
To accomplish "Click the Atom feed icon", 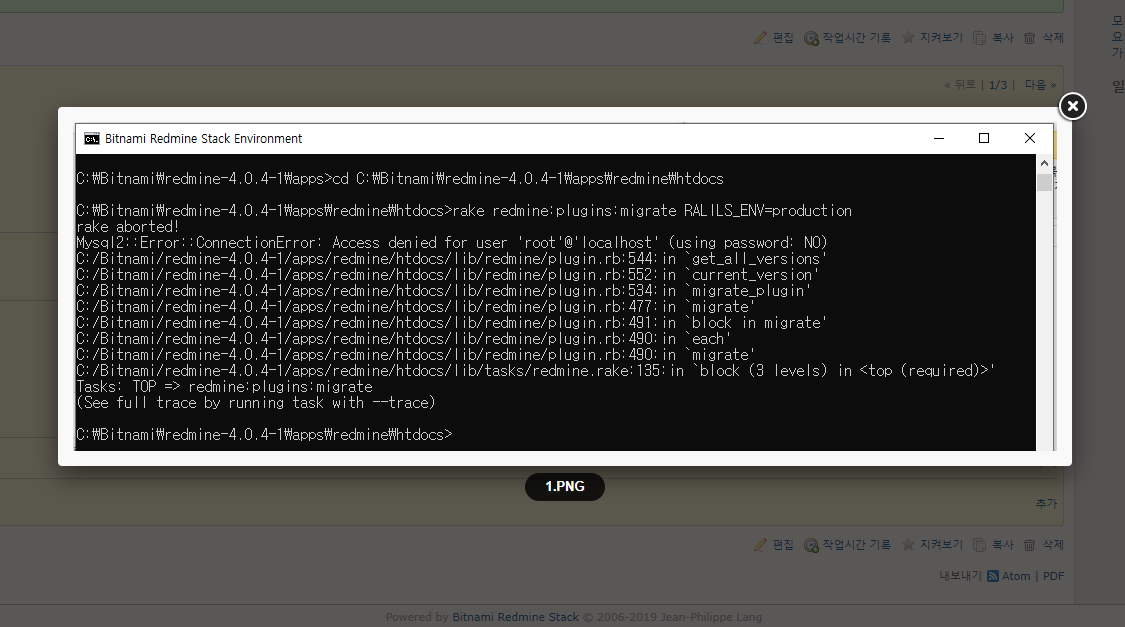I will [x=993, y=576].
